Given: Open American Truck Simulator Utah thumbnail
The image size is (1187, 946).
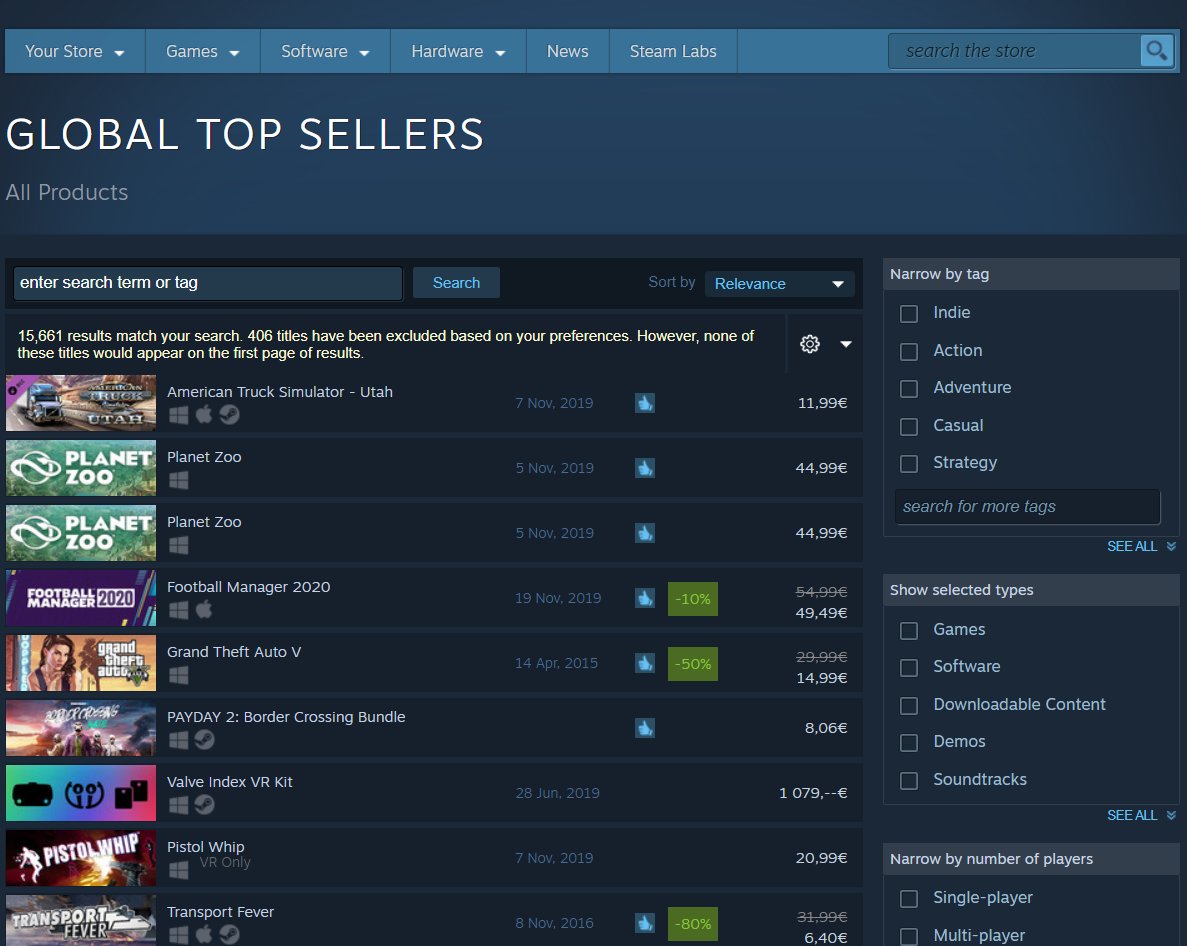Looking at the screenshot, I should [x=81, y=403].
